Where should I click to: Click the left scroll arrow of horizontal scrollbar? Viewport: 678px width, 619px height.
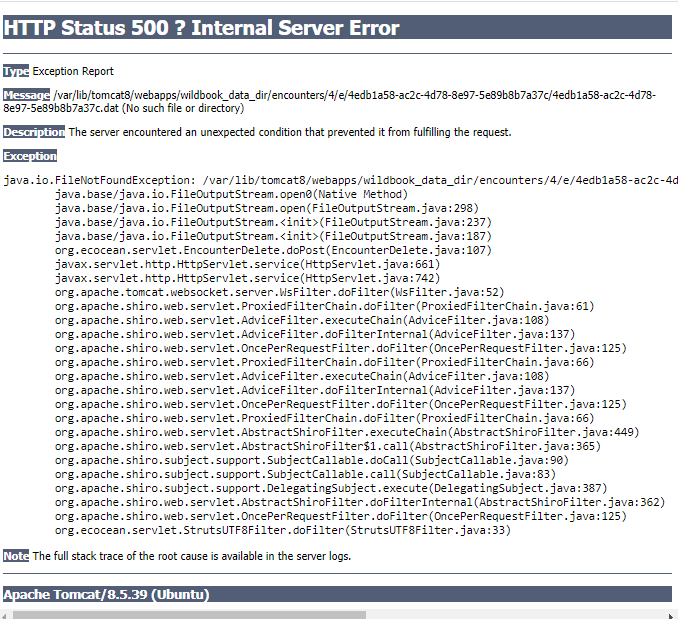click(x=3, y=616)
